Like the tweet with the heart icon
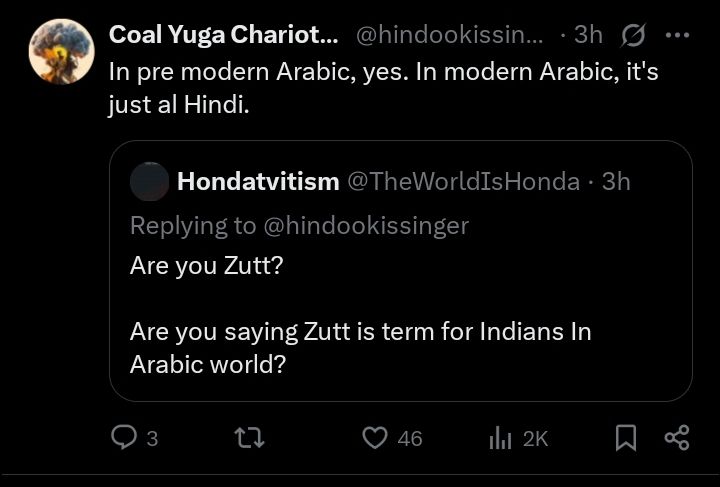 [x=374, y=438]
